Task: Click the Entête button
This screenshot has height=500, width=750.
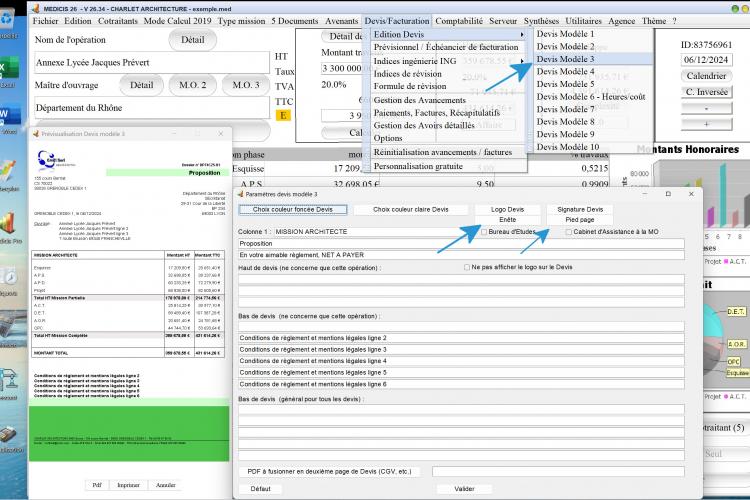Action: 507,220
